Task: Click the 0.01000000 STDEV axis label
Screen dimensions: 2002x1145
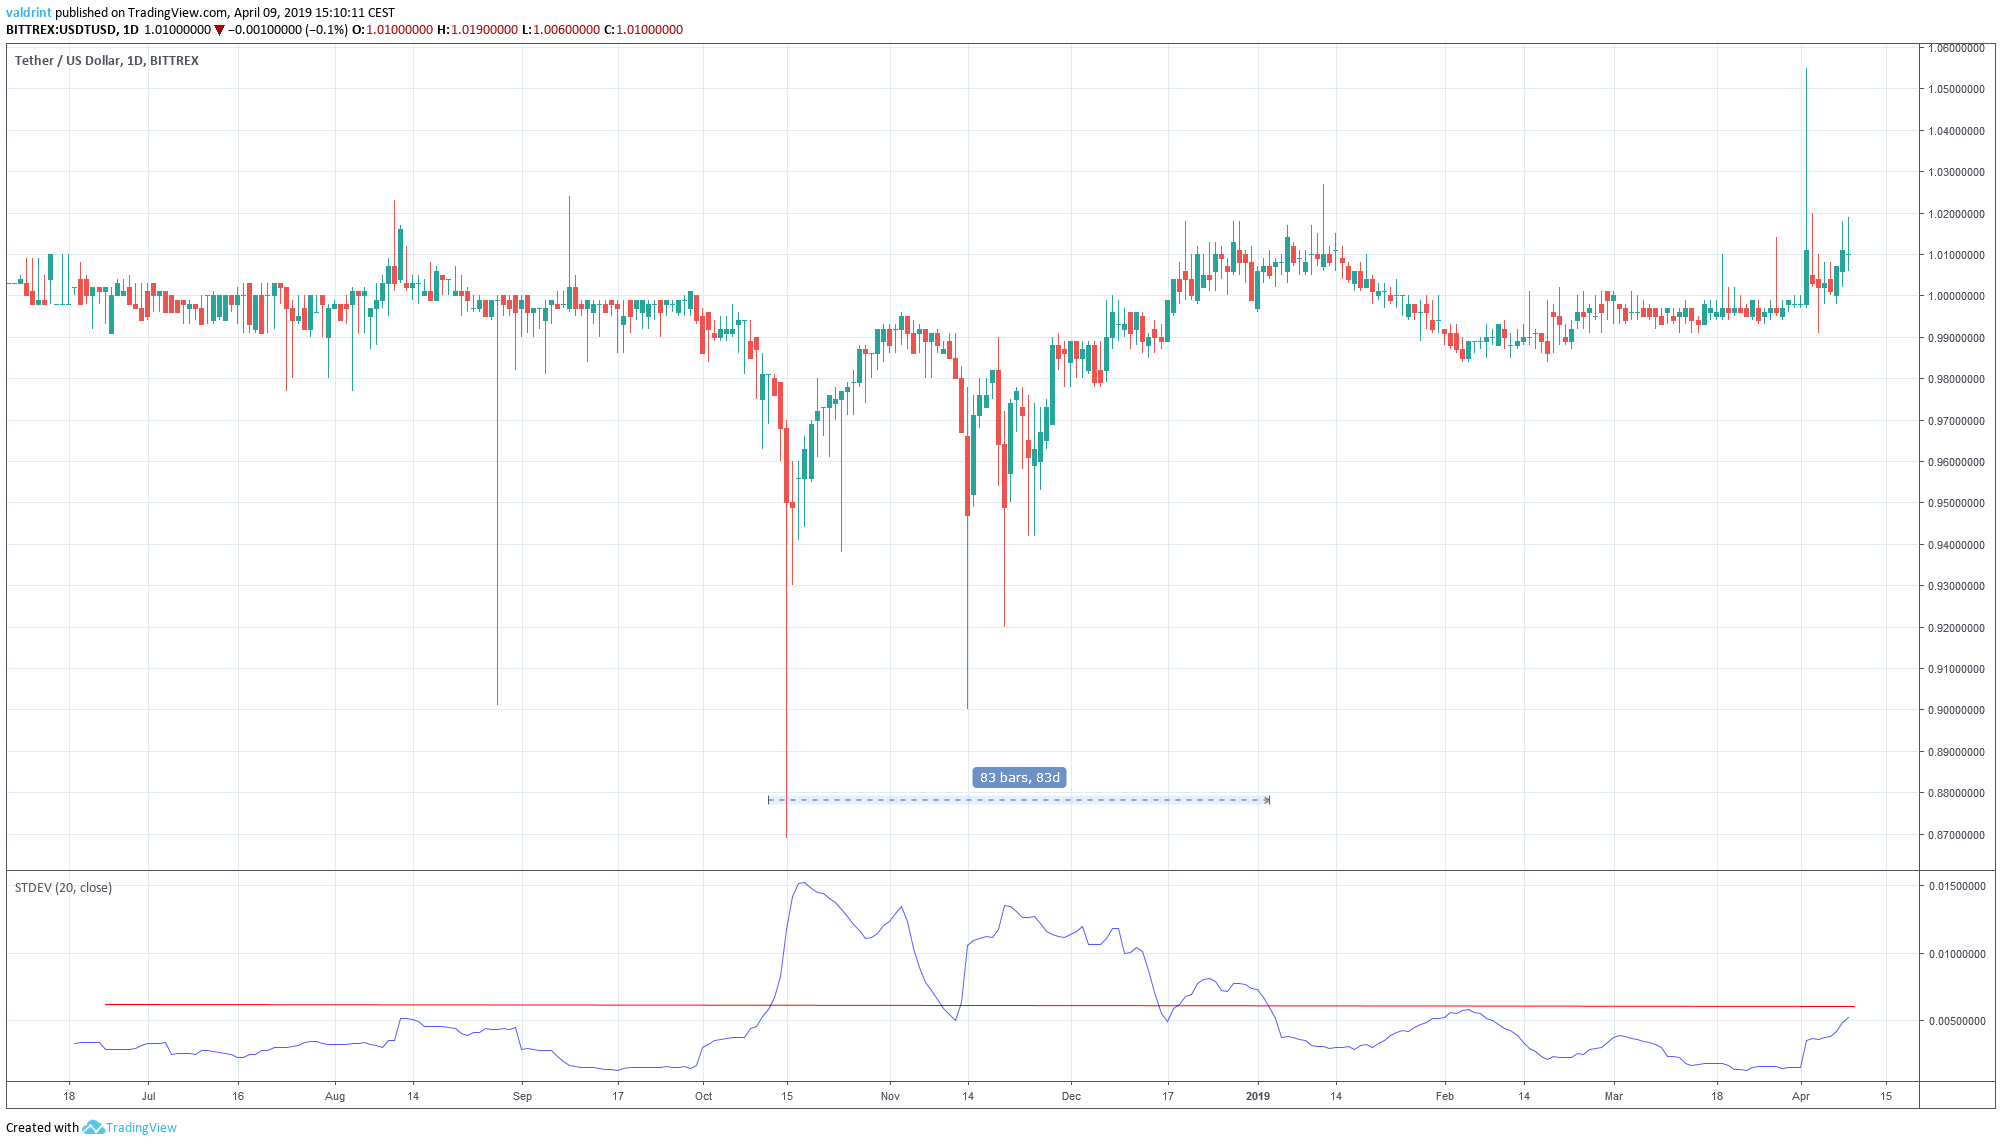Action: point(1956,954)
